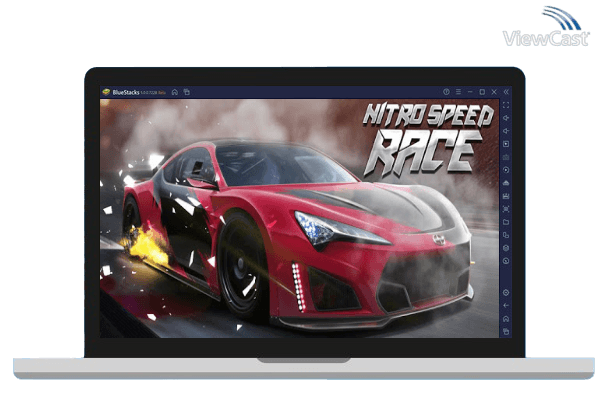Open recent apps icon at sidebar bottom
Screen dimensions: 602x414
(506, 331)
